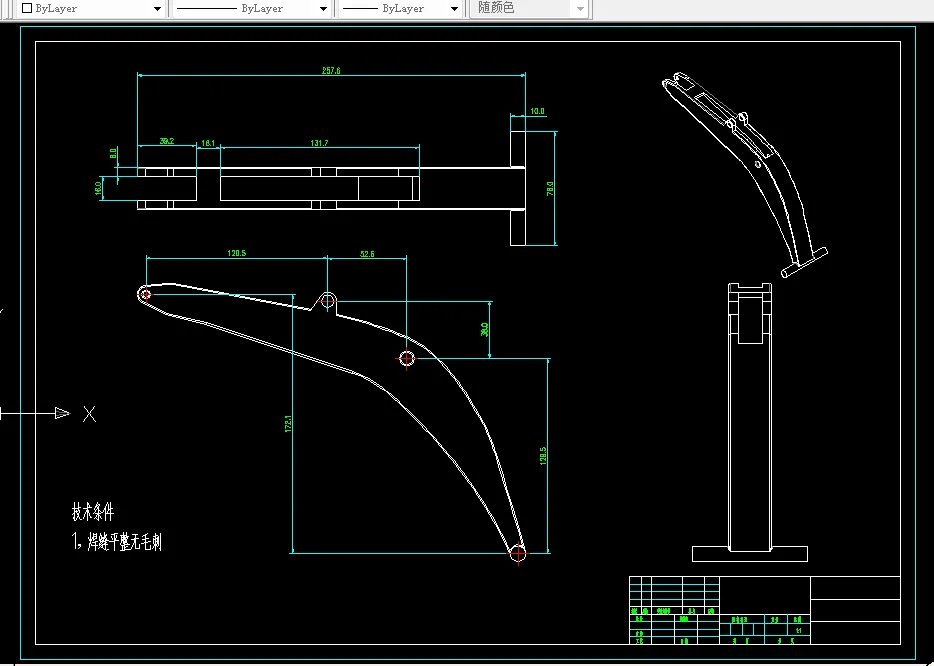Viewport: 934px width, 666px height.
Task: Select the 52.6 dimension text
Action: [x=368, y=254]
